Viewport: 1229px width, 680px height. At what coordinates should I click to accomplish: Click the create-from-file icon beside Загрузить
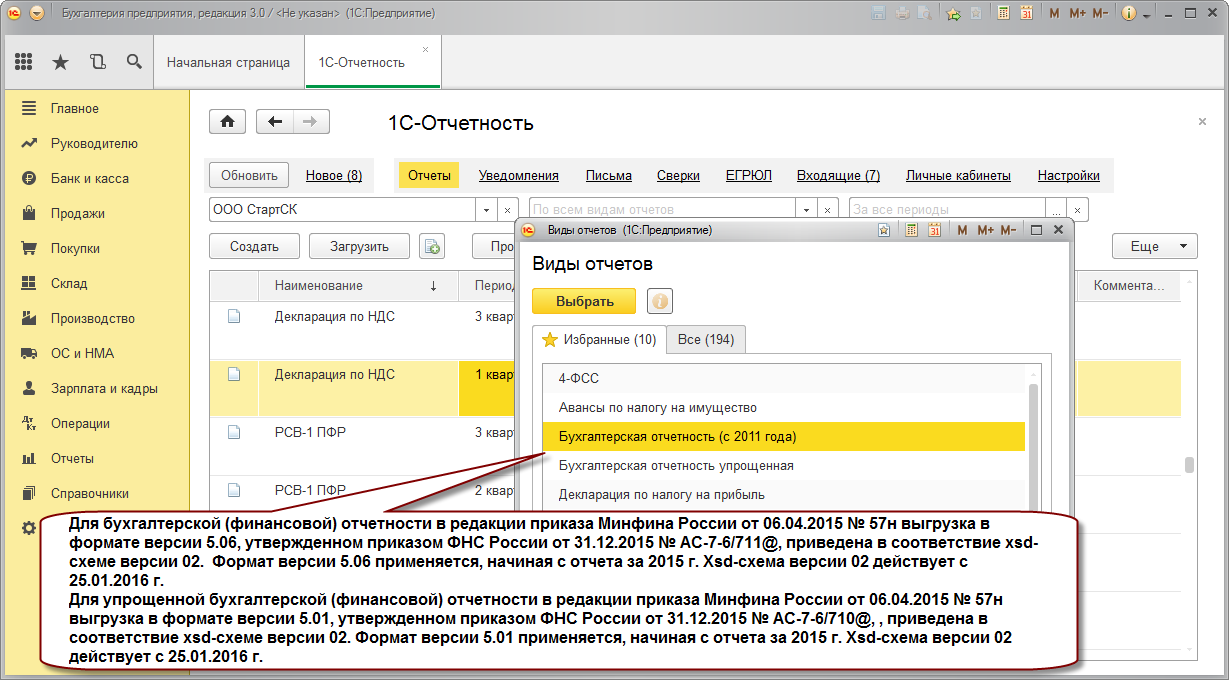[431, 246]
